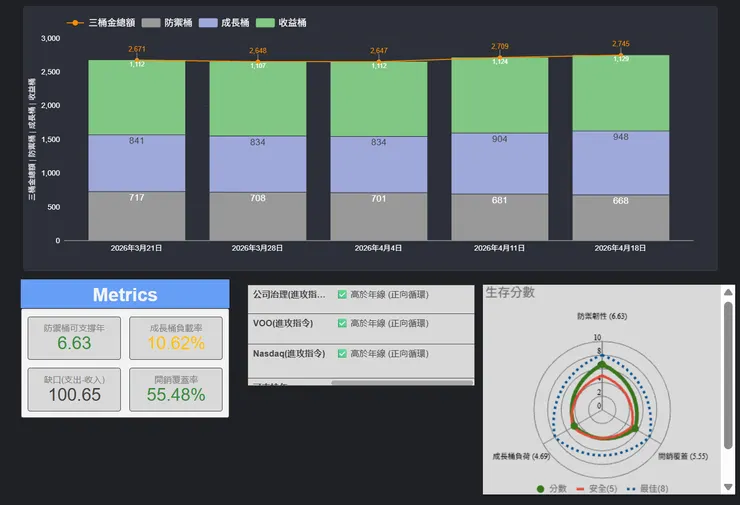Viewport: 740px width, 505px height.
Task: Click the vertical scrollbar of 生存分數 panel
Action: tap(728, 375)
